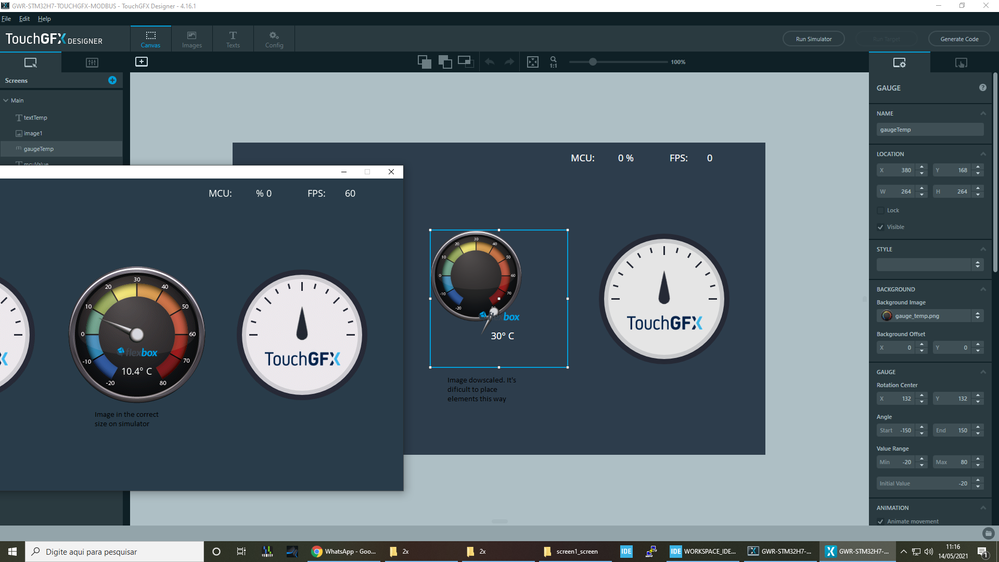Open Windows Start menu
The width and height of the screenshot is (999, 562).
(x=12, y=551)
